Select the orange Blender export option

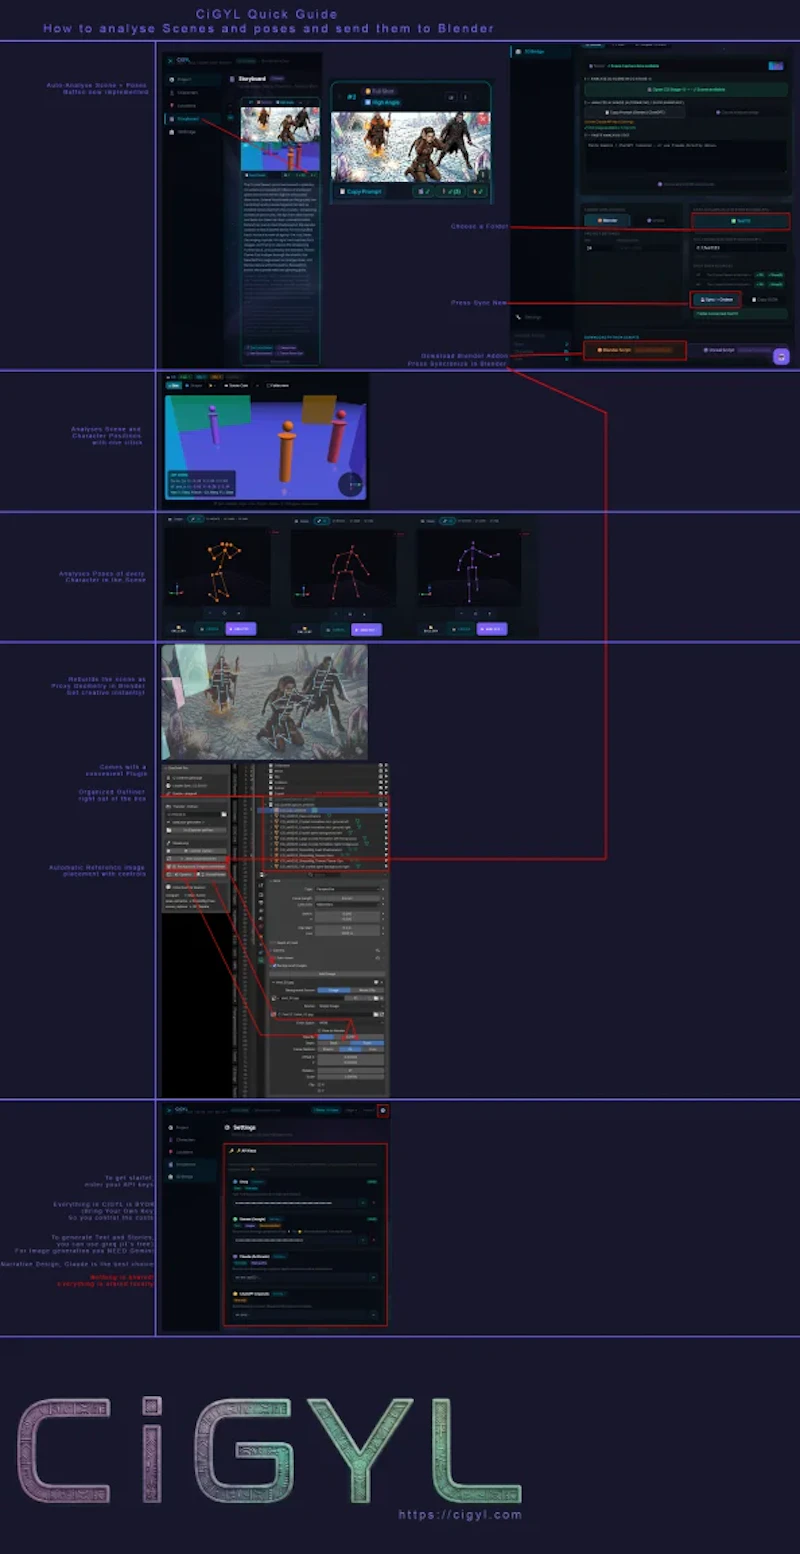608,220
